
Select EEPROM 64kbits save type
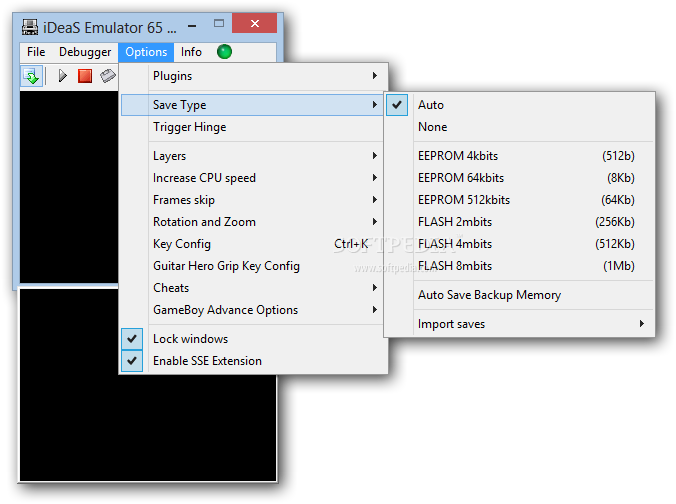pyautogui.click(x=520, y=178)
